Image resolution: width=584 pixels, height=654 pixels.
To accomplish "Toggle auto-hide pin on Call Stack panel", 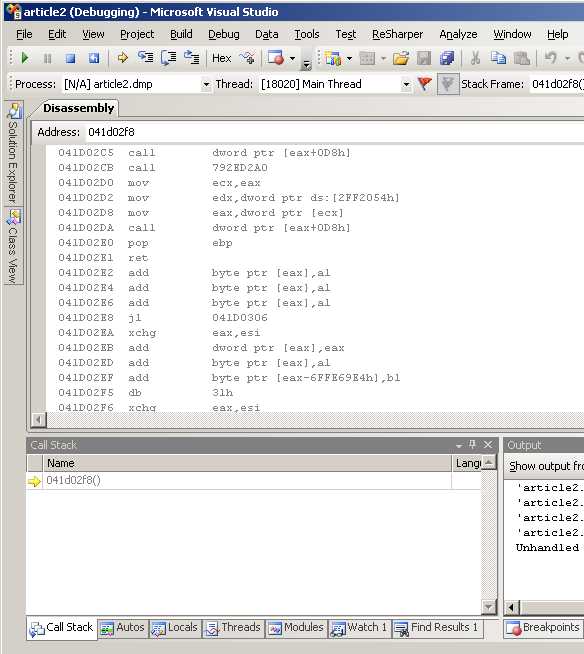I will (x=473, y=445).
